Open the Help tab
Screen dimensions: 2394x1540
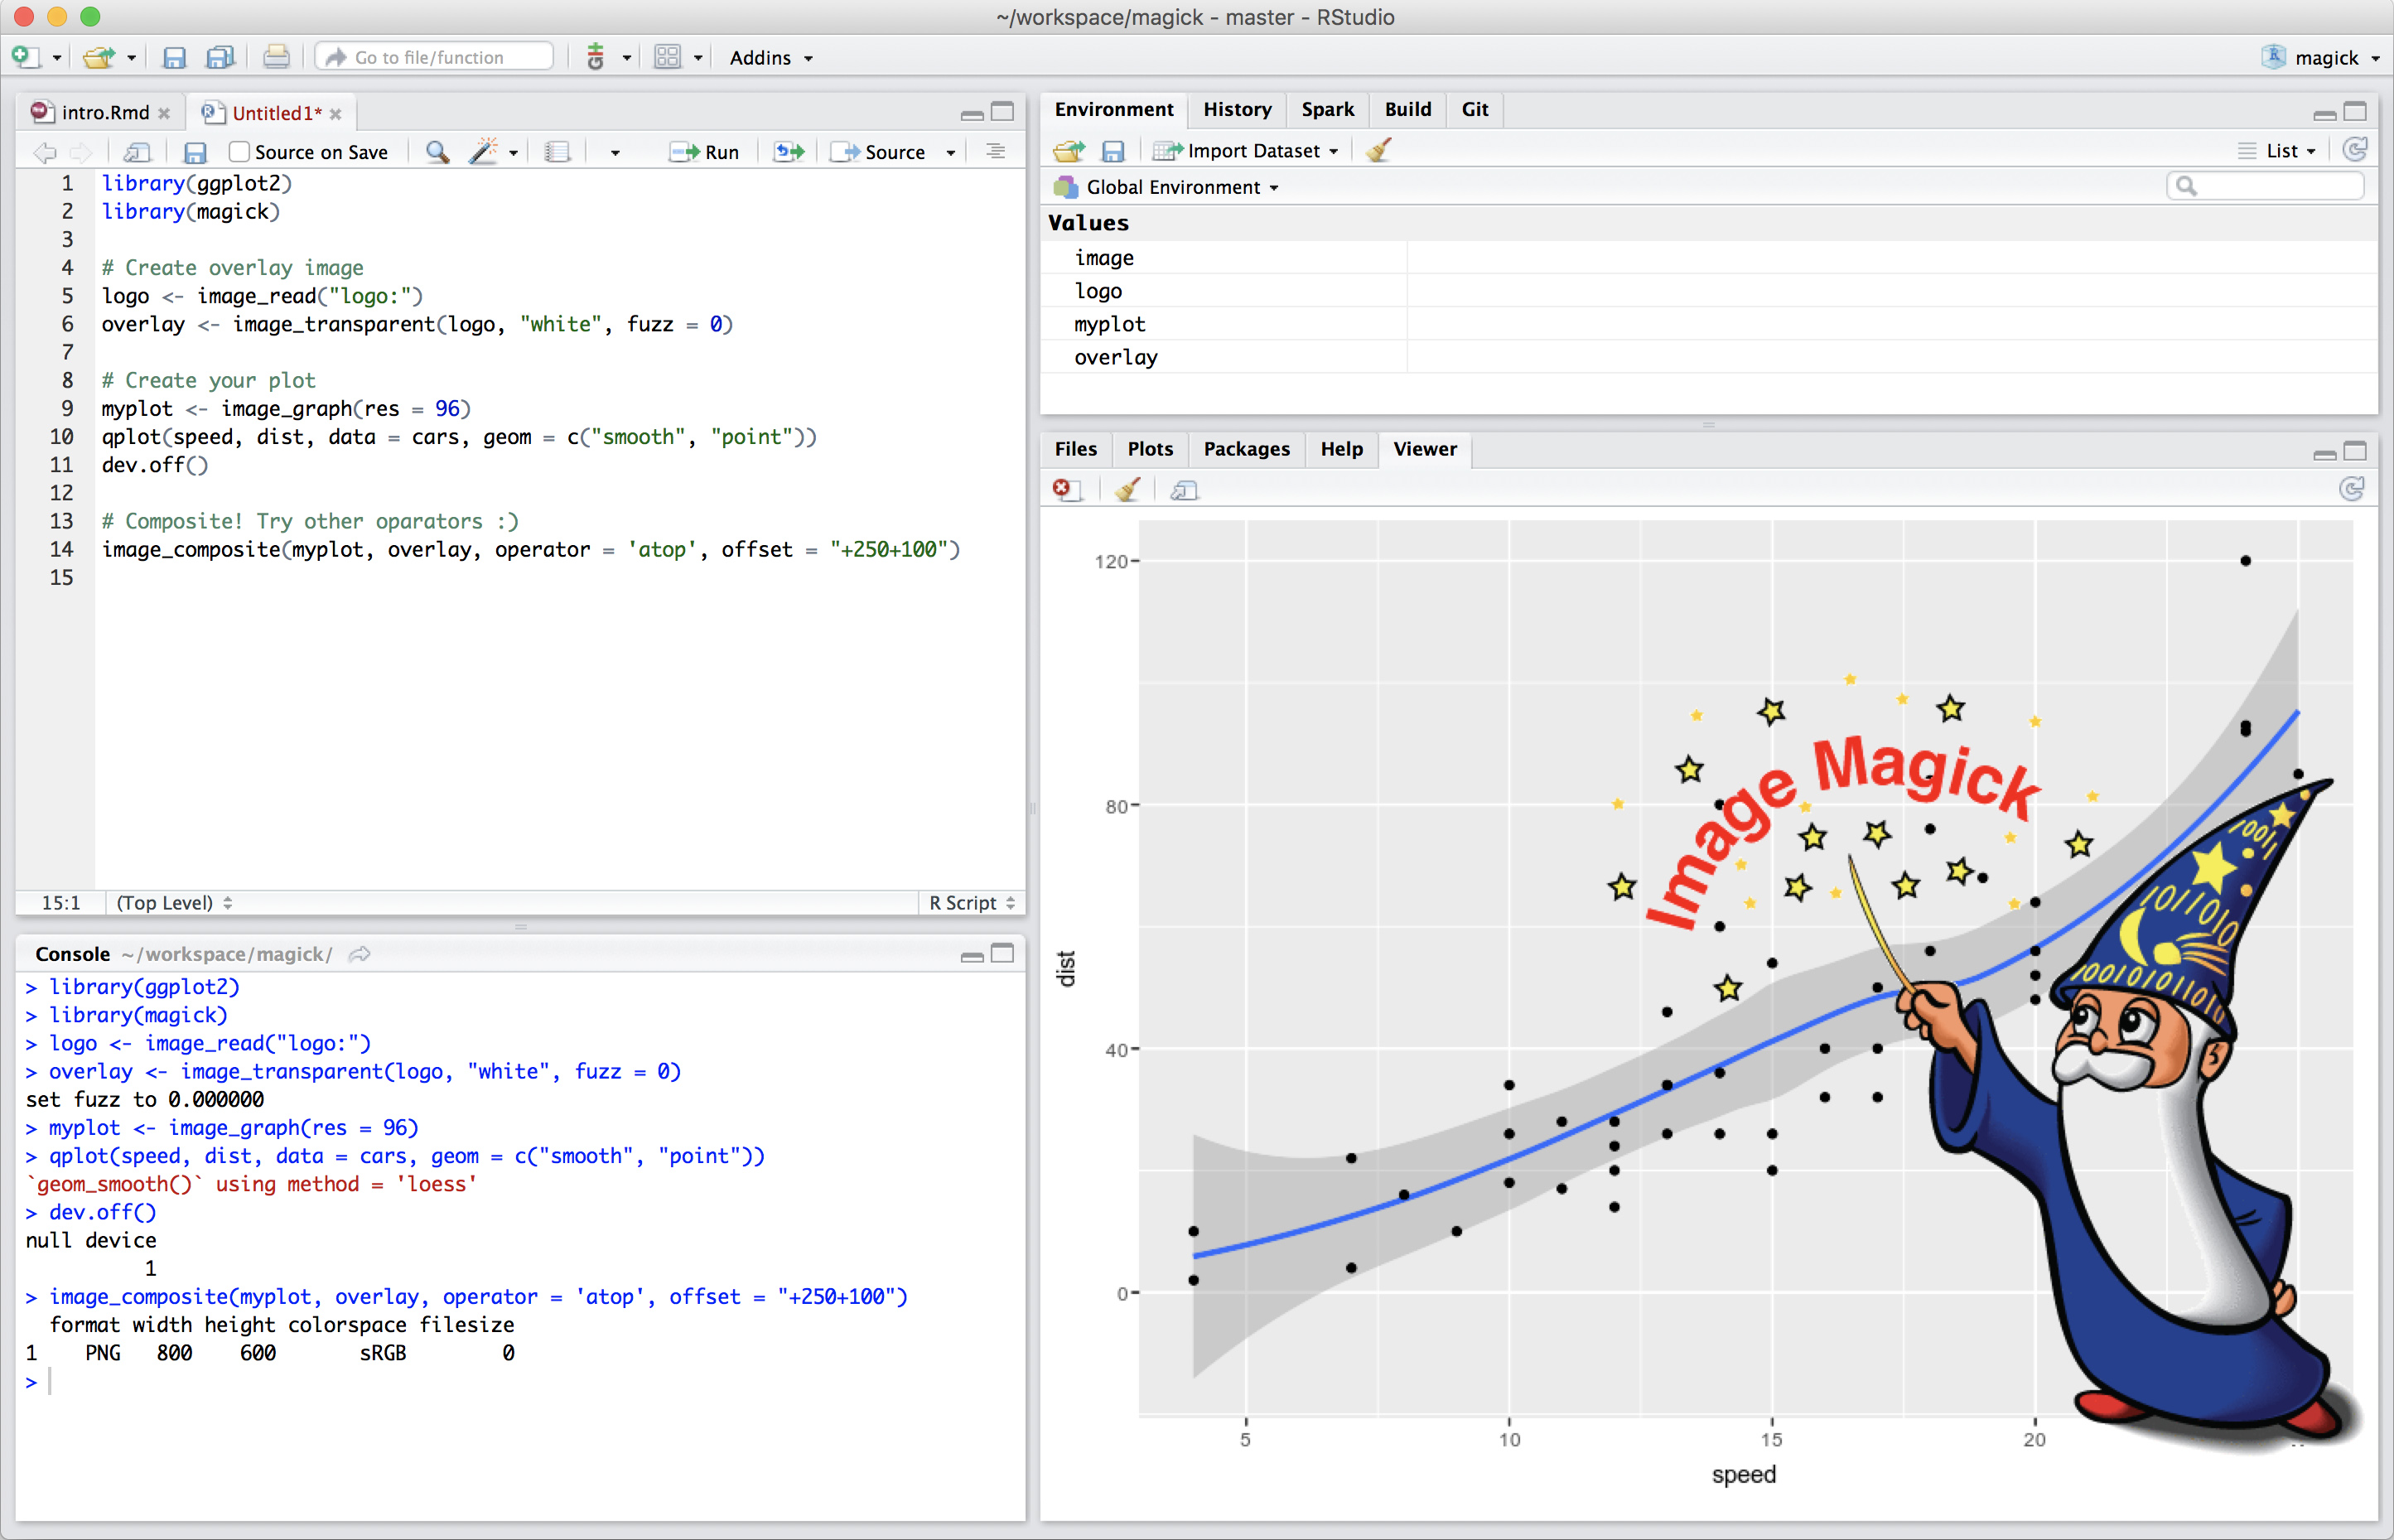click(1341, 449)
